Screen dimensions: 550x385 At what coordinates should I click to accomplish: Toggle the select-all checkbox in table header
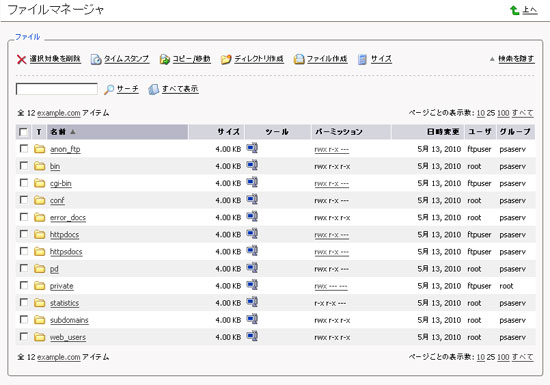23,132
